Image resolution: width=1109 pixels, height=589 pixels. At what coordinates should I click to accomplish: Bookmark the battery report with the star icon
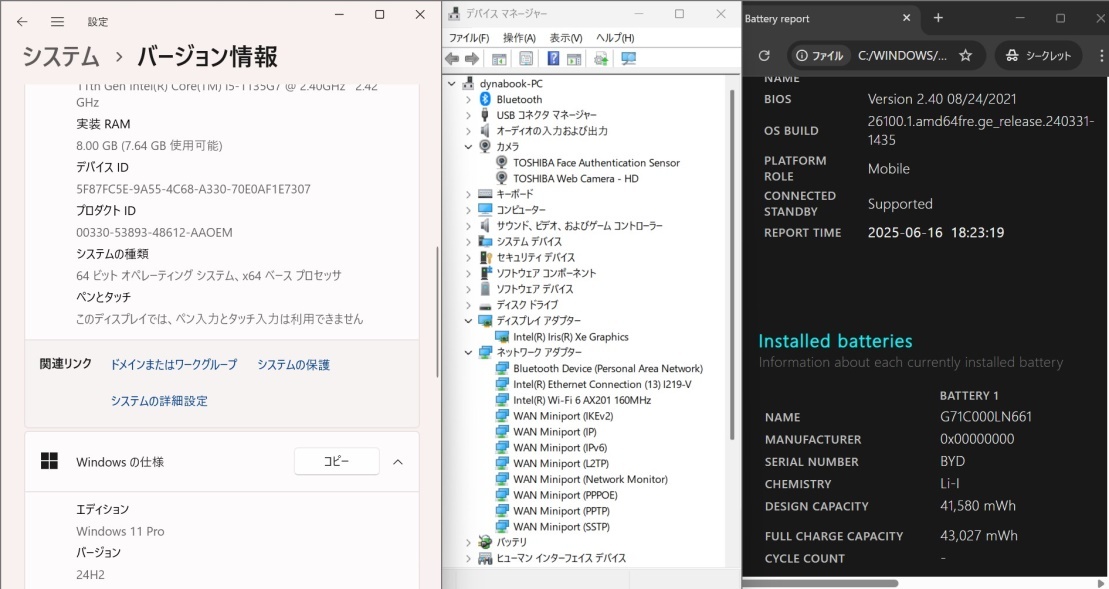click(966, 55)
